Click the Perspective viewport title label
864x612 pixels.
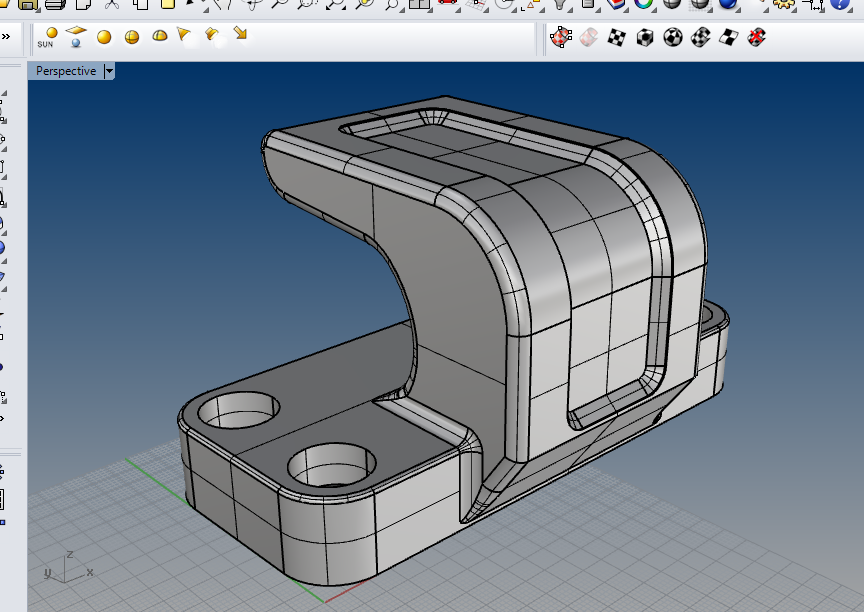tap(66, 71)
